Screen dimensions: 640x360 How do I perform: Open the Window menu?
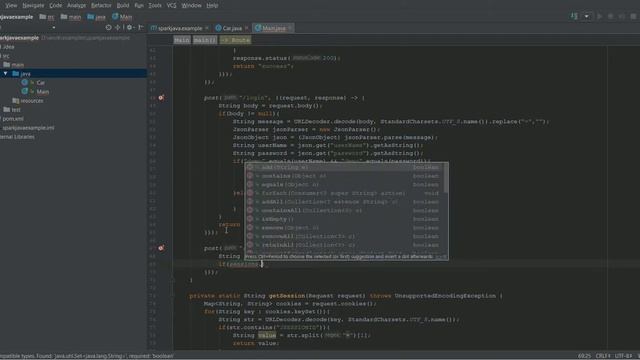click(191, 5)
